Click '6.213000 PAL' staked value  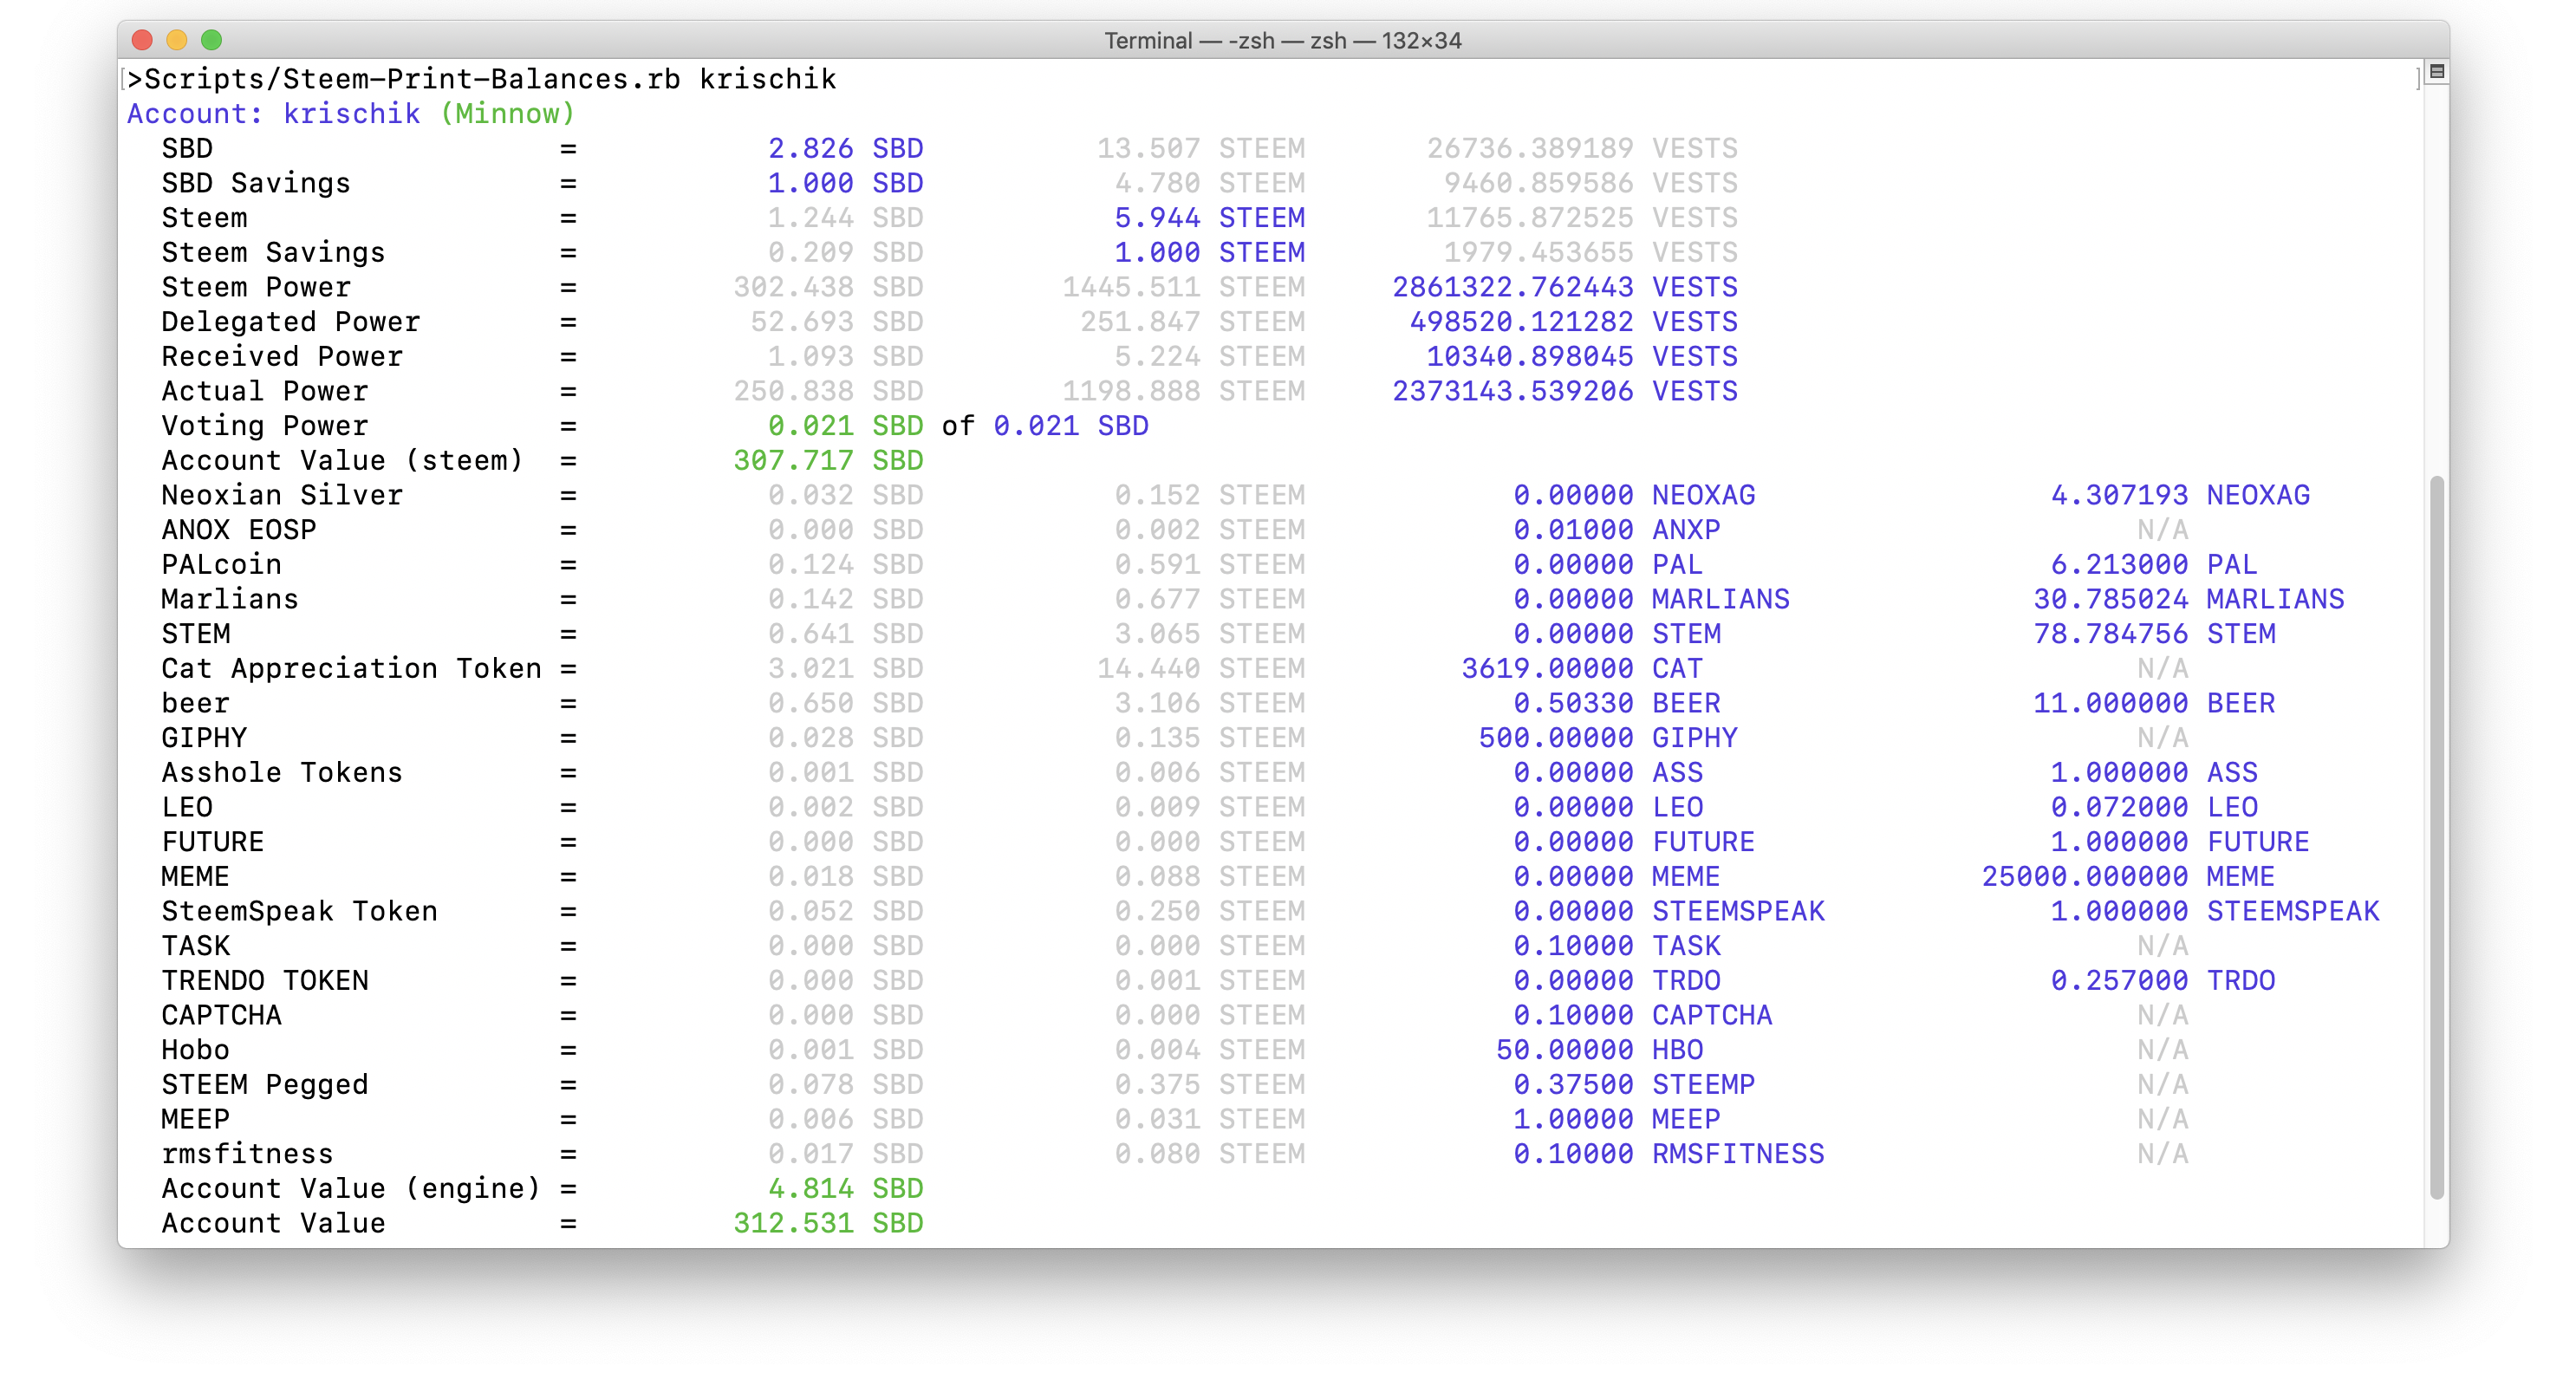tap(2153, 565)
